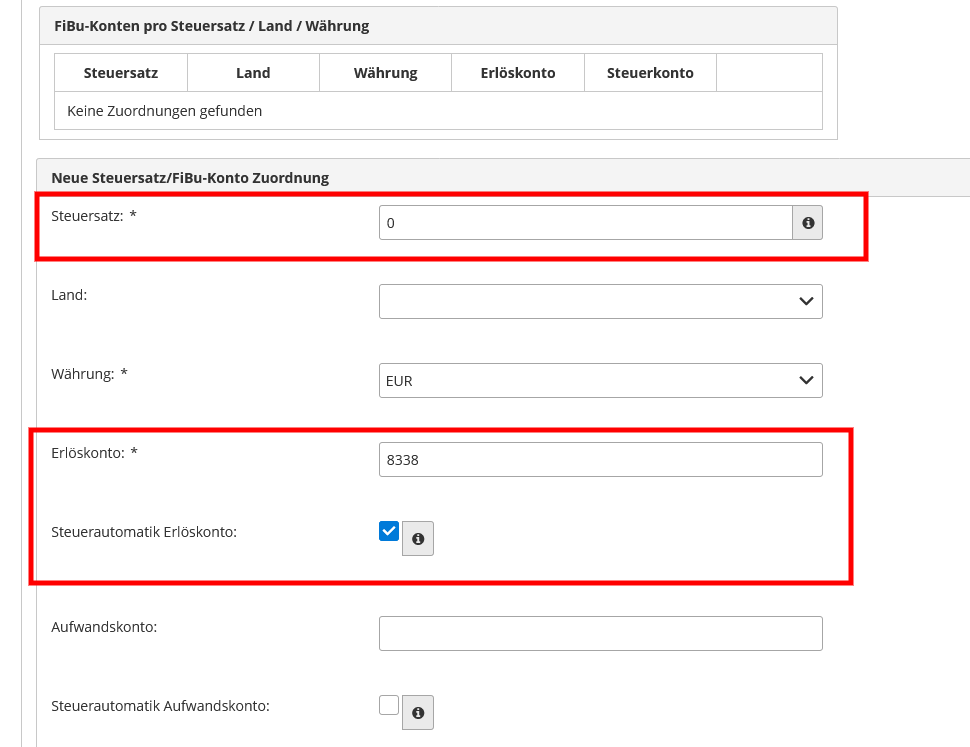Uncheck Steuerautomatik Erlöskonto checkbox
Viewport: 970px width, 747px height.
pyautogui.click(x=388, y=531)
